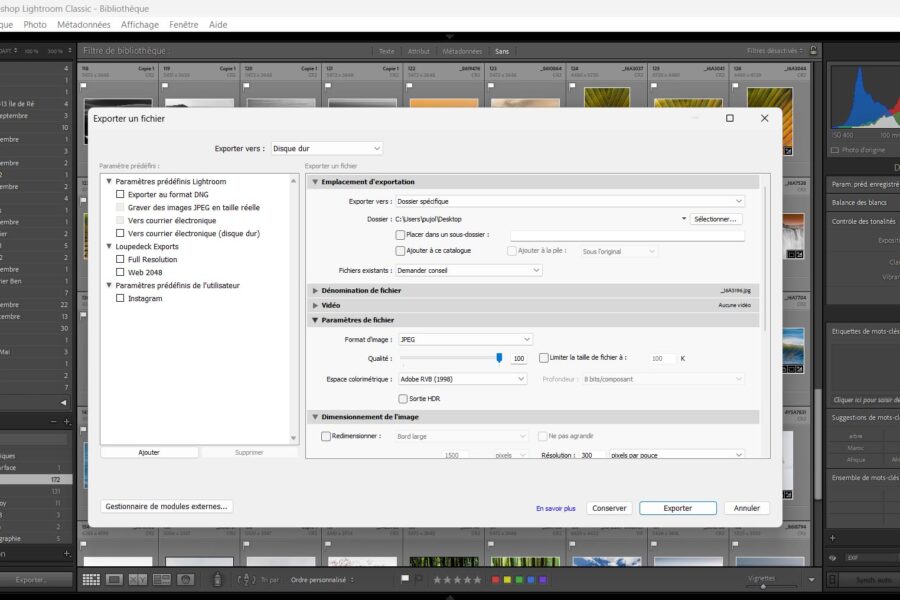Tick the 'Redimensionner' checkbox
The image size is (900, 600).
[326, 436]
